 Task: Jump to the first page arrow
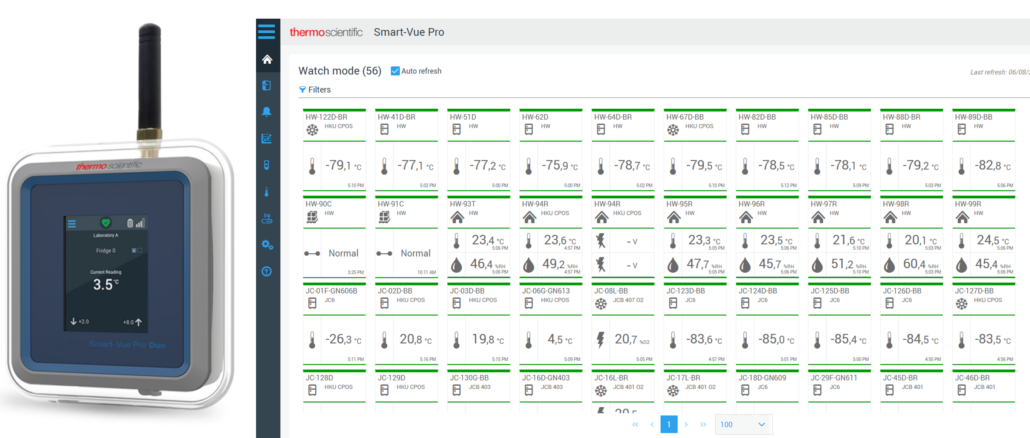[635, 425]
